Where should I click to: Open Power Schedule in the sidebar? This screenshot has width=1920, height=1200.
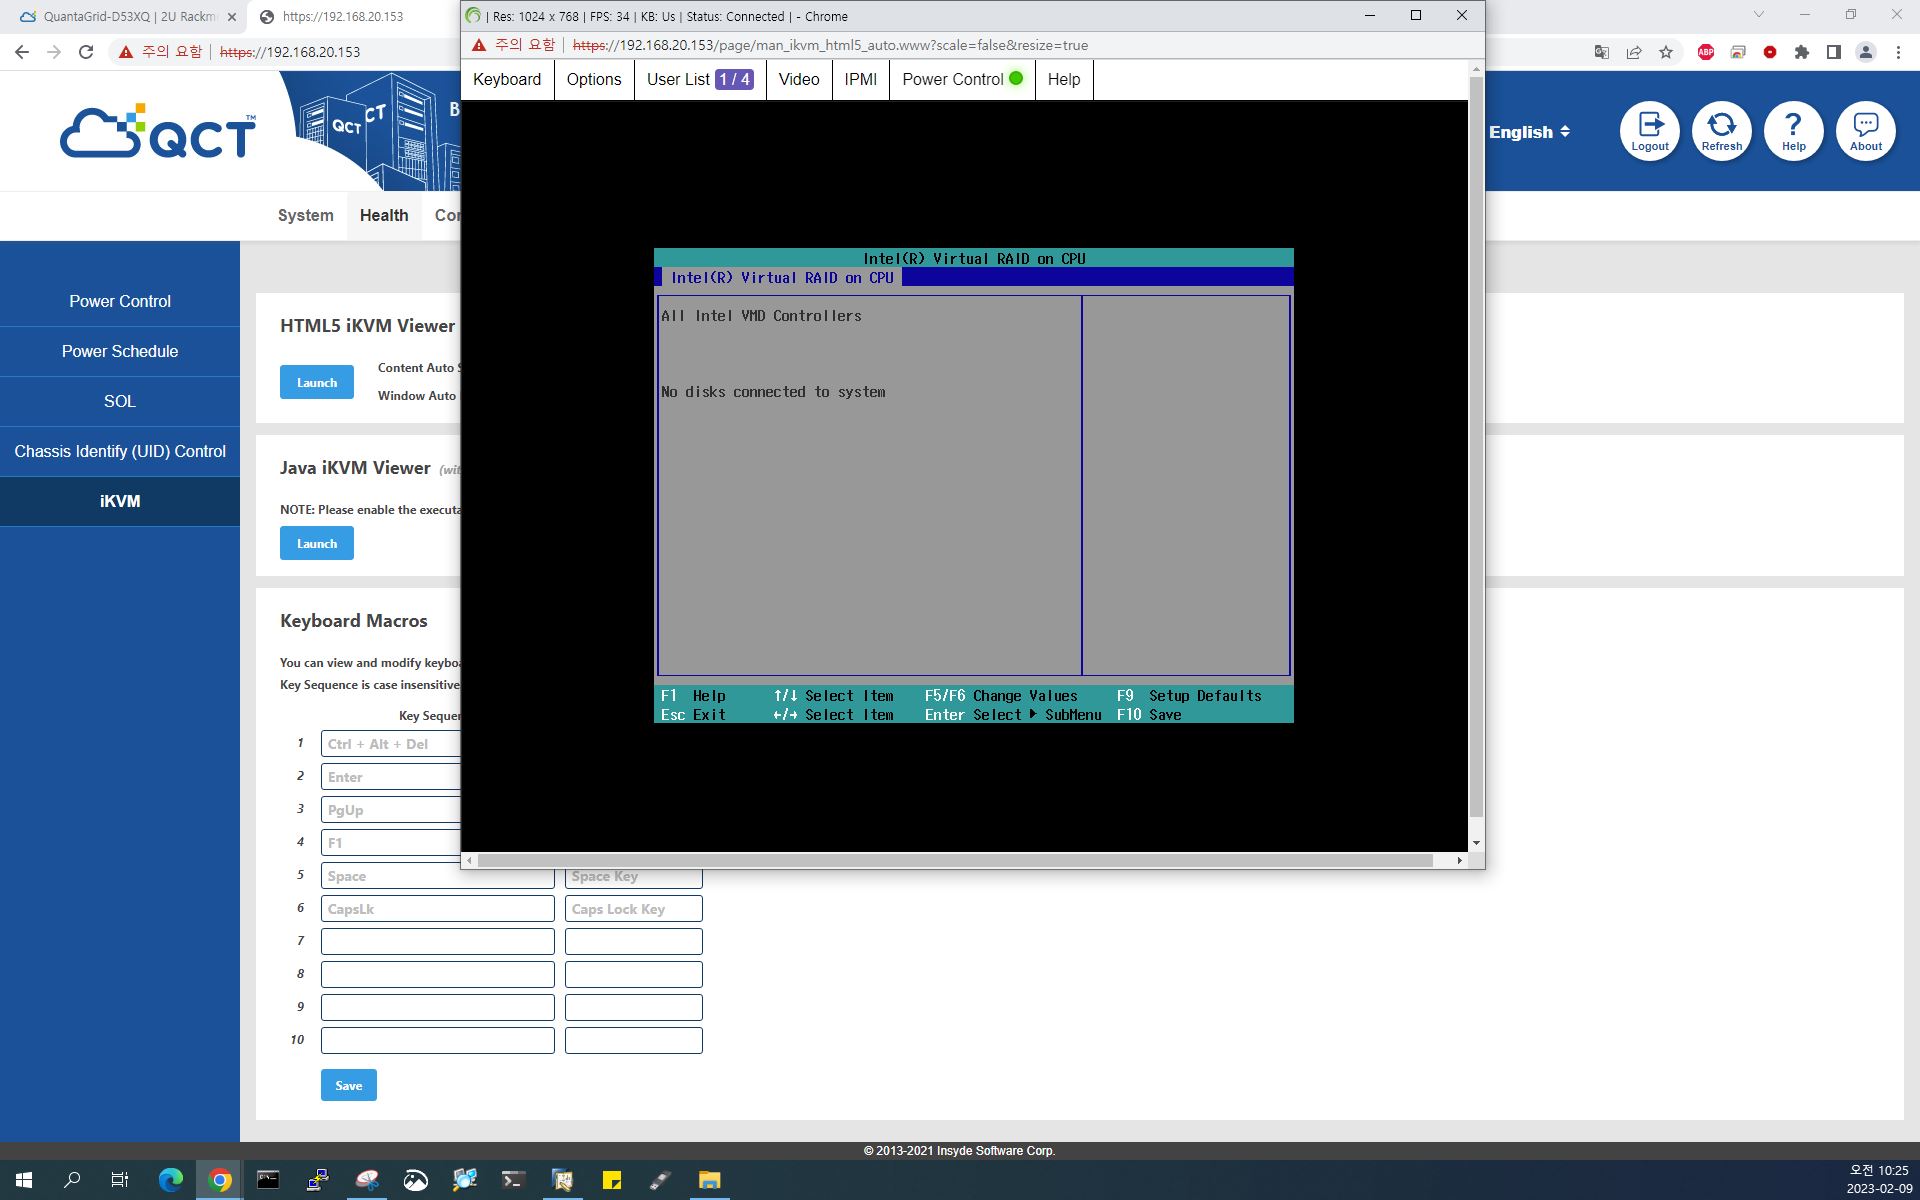(x=120, y=351)
